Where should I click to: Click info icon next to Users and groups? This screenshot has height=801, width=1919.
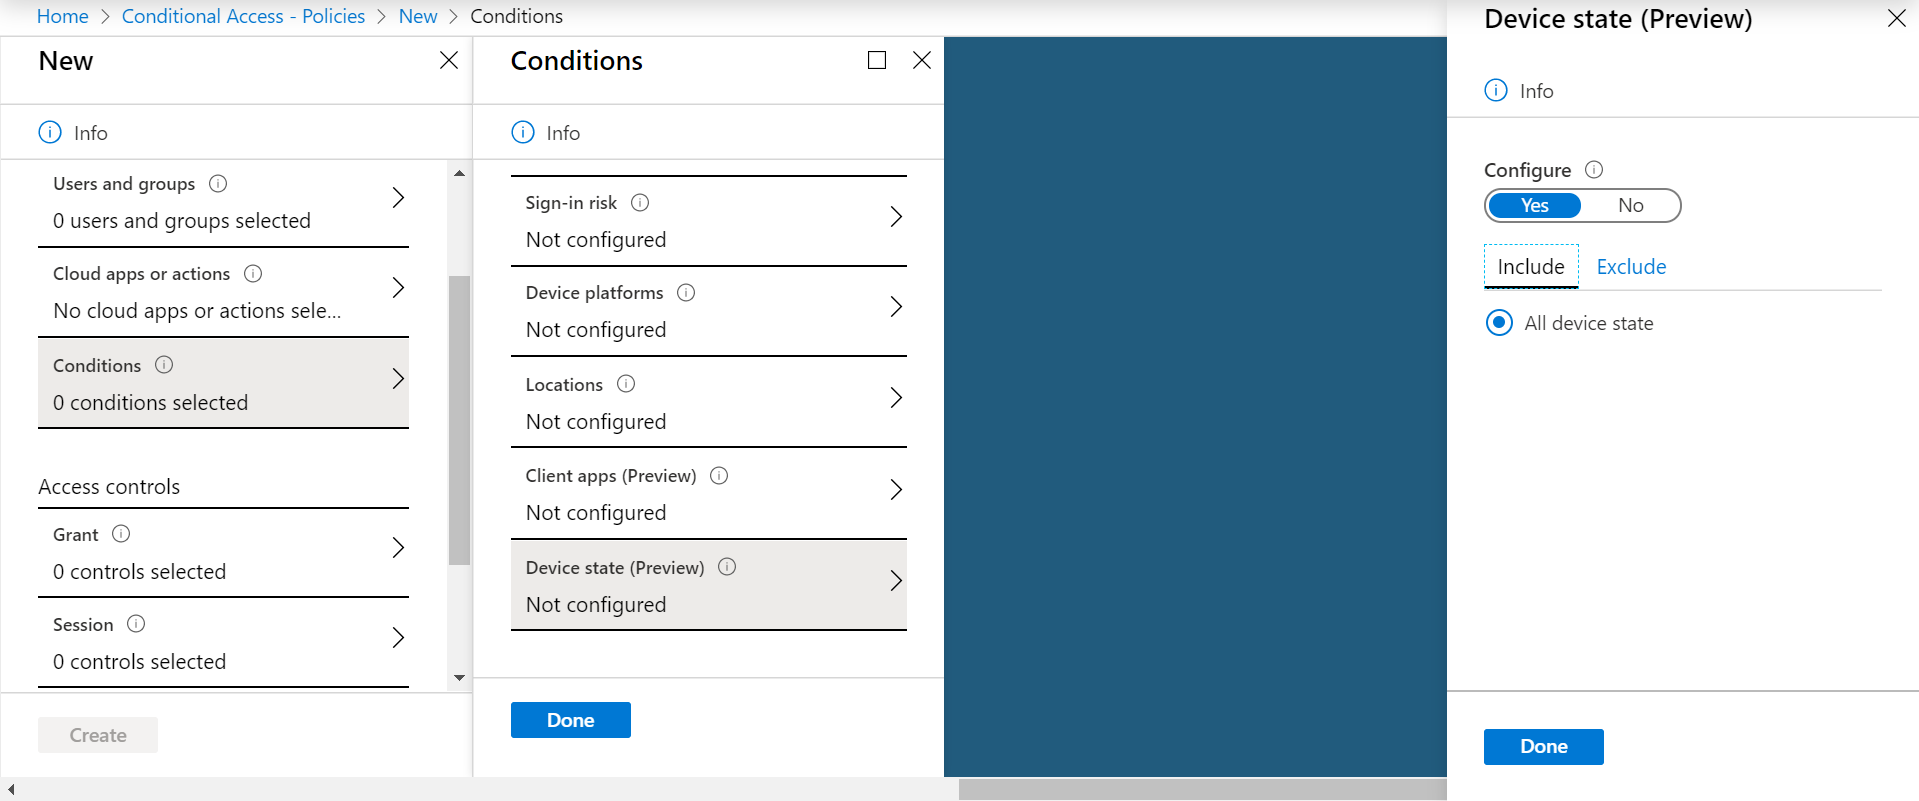point(218,184)
